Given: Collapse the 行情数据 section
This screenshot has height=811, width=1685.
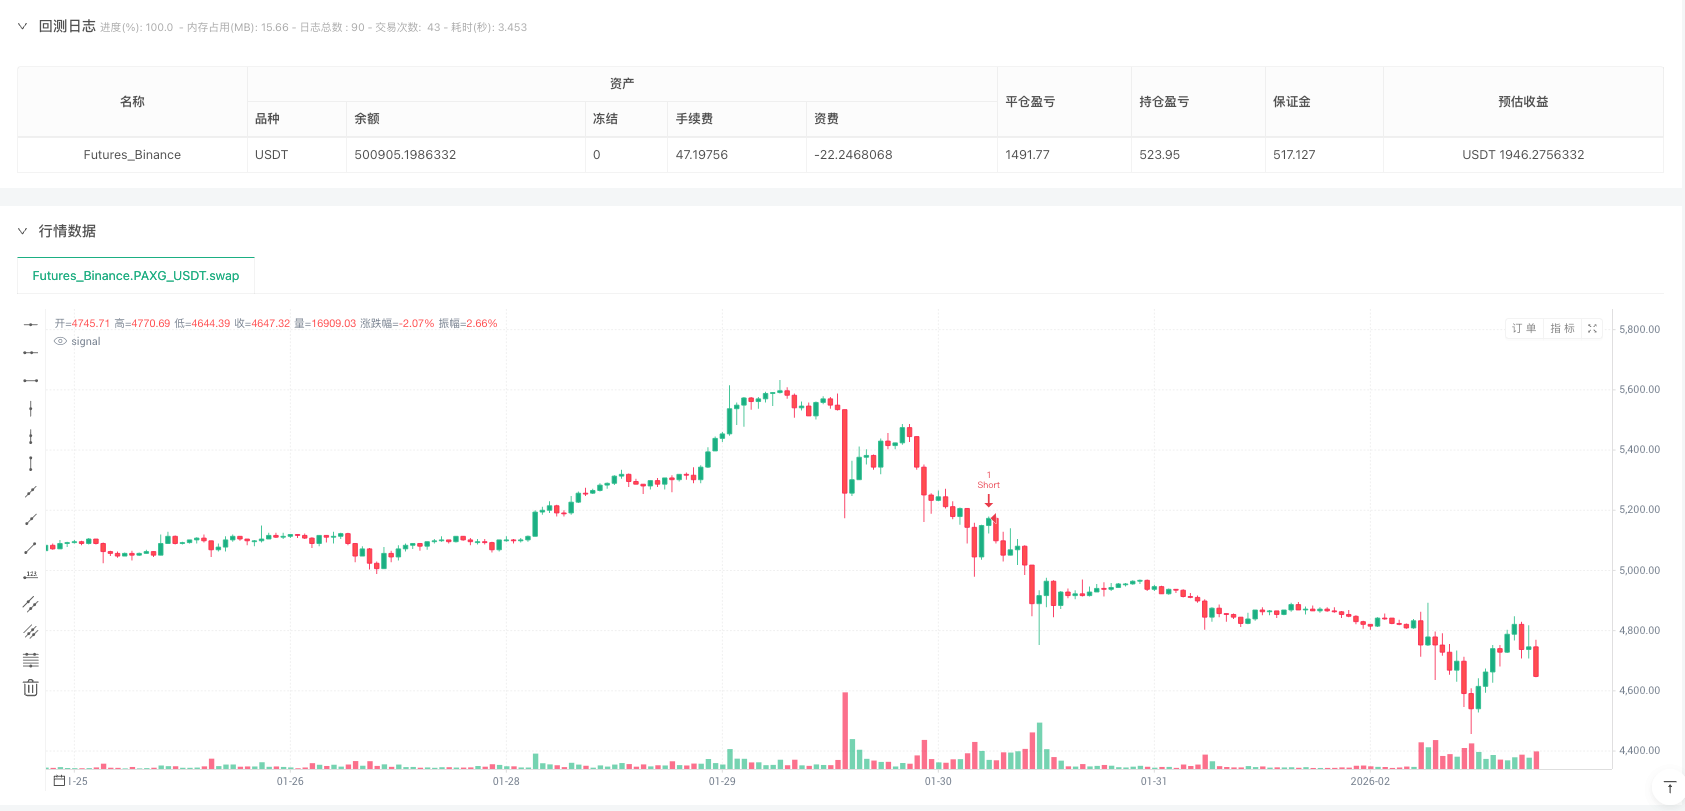Looking at the screenshot, I should [22, 231].
